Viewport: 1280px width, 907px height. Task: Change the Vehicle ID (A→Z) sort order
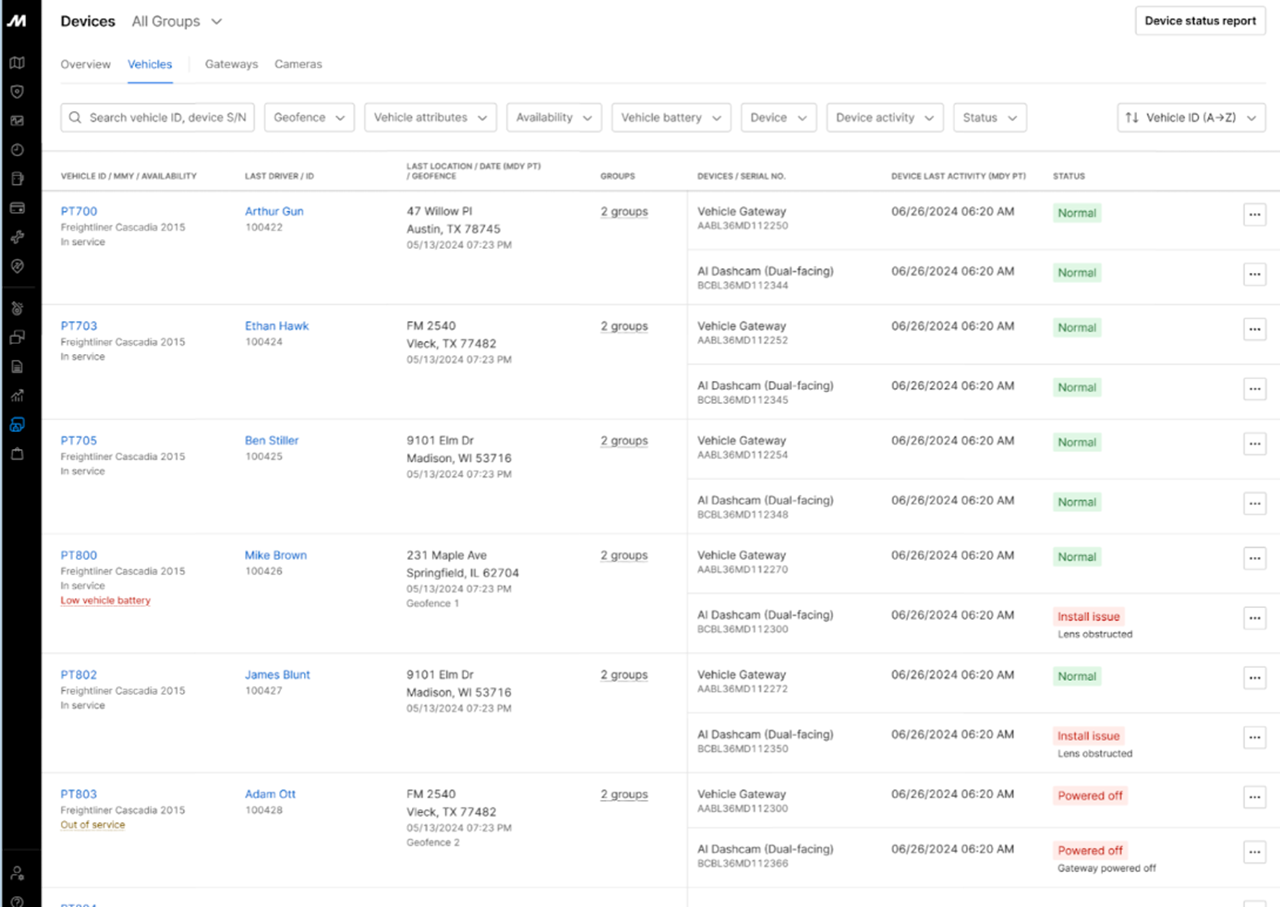[x=1190, y=118]
